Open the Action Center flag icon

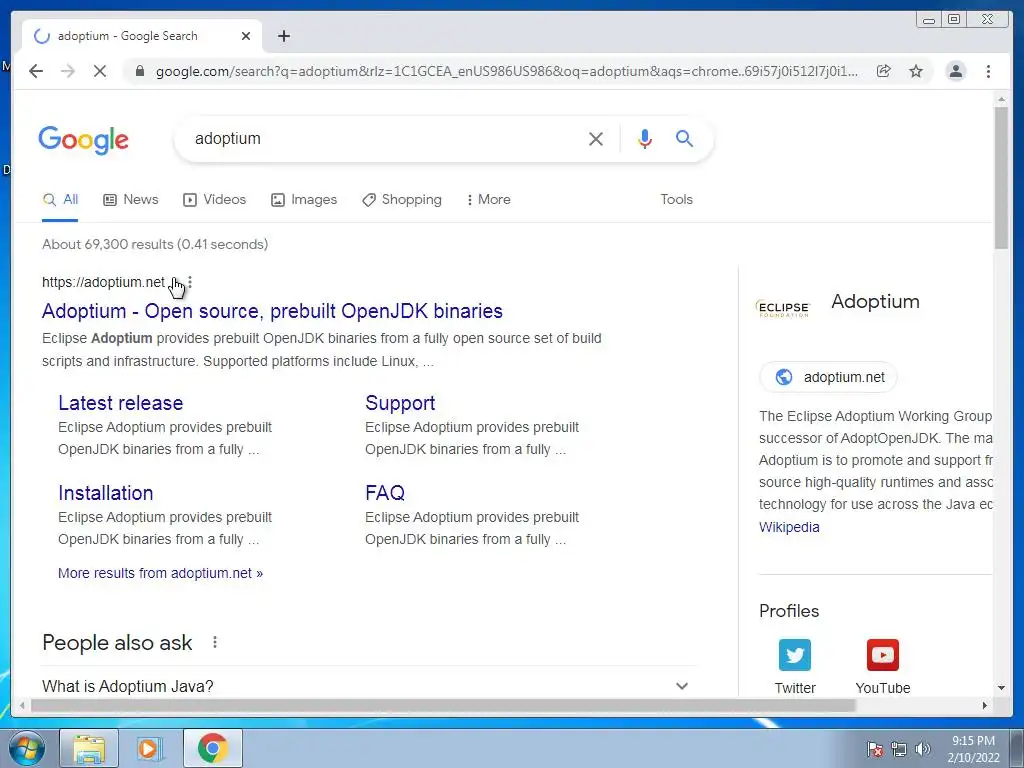874,749
